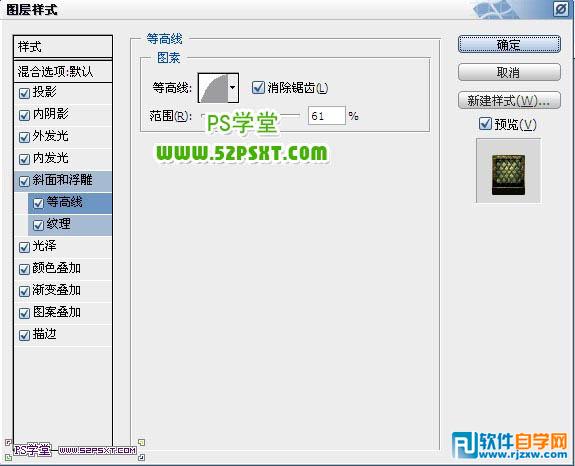The height and width of the screenshot is (466, 575).
Task: Open the 投影 settings row
Action: pyautogui.click(x=63, y=93)
